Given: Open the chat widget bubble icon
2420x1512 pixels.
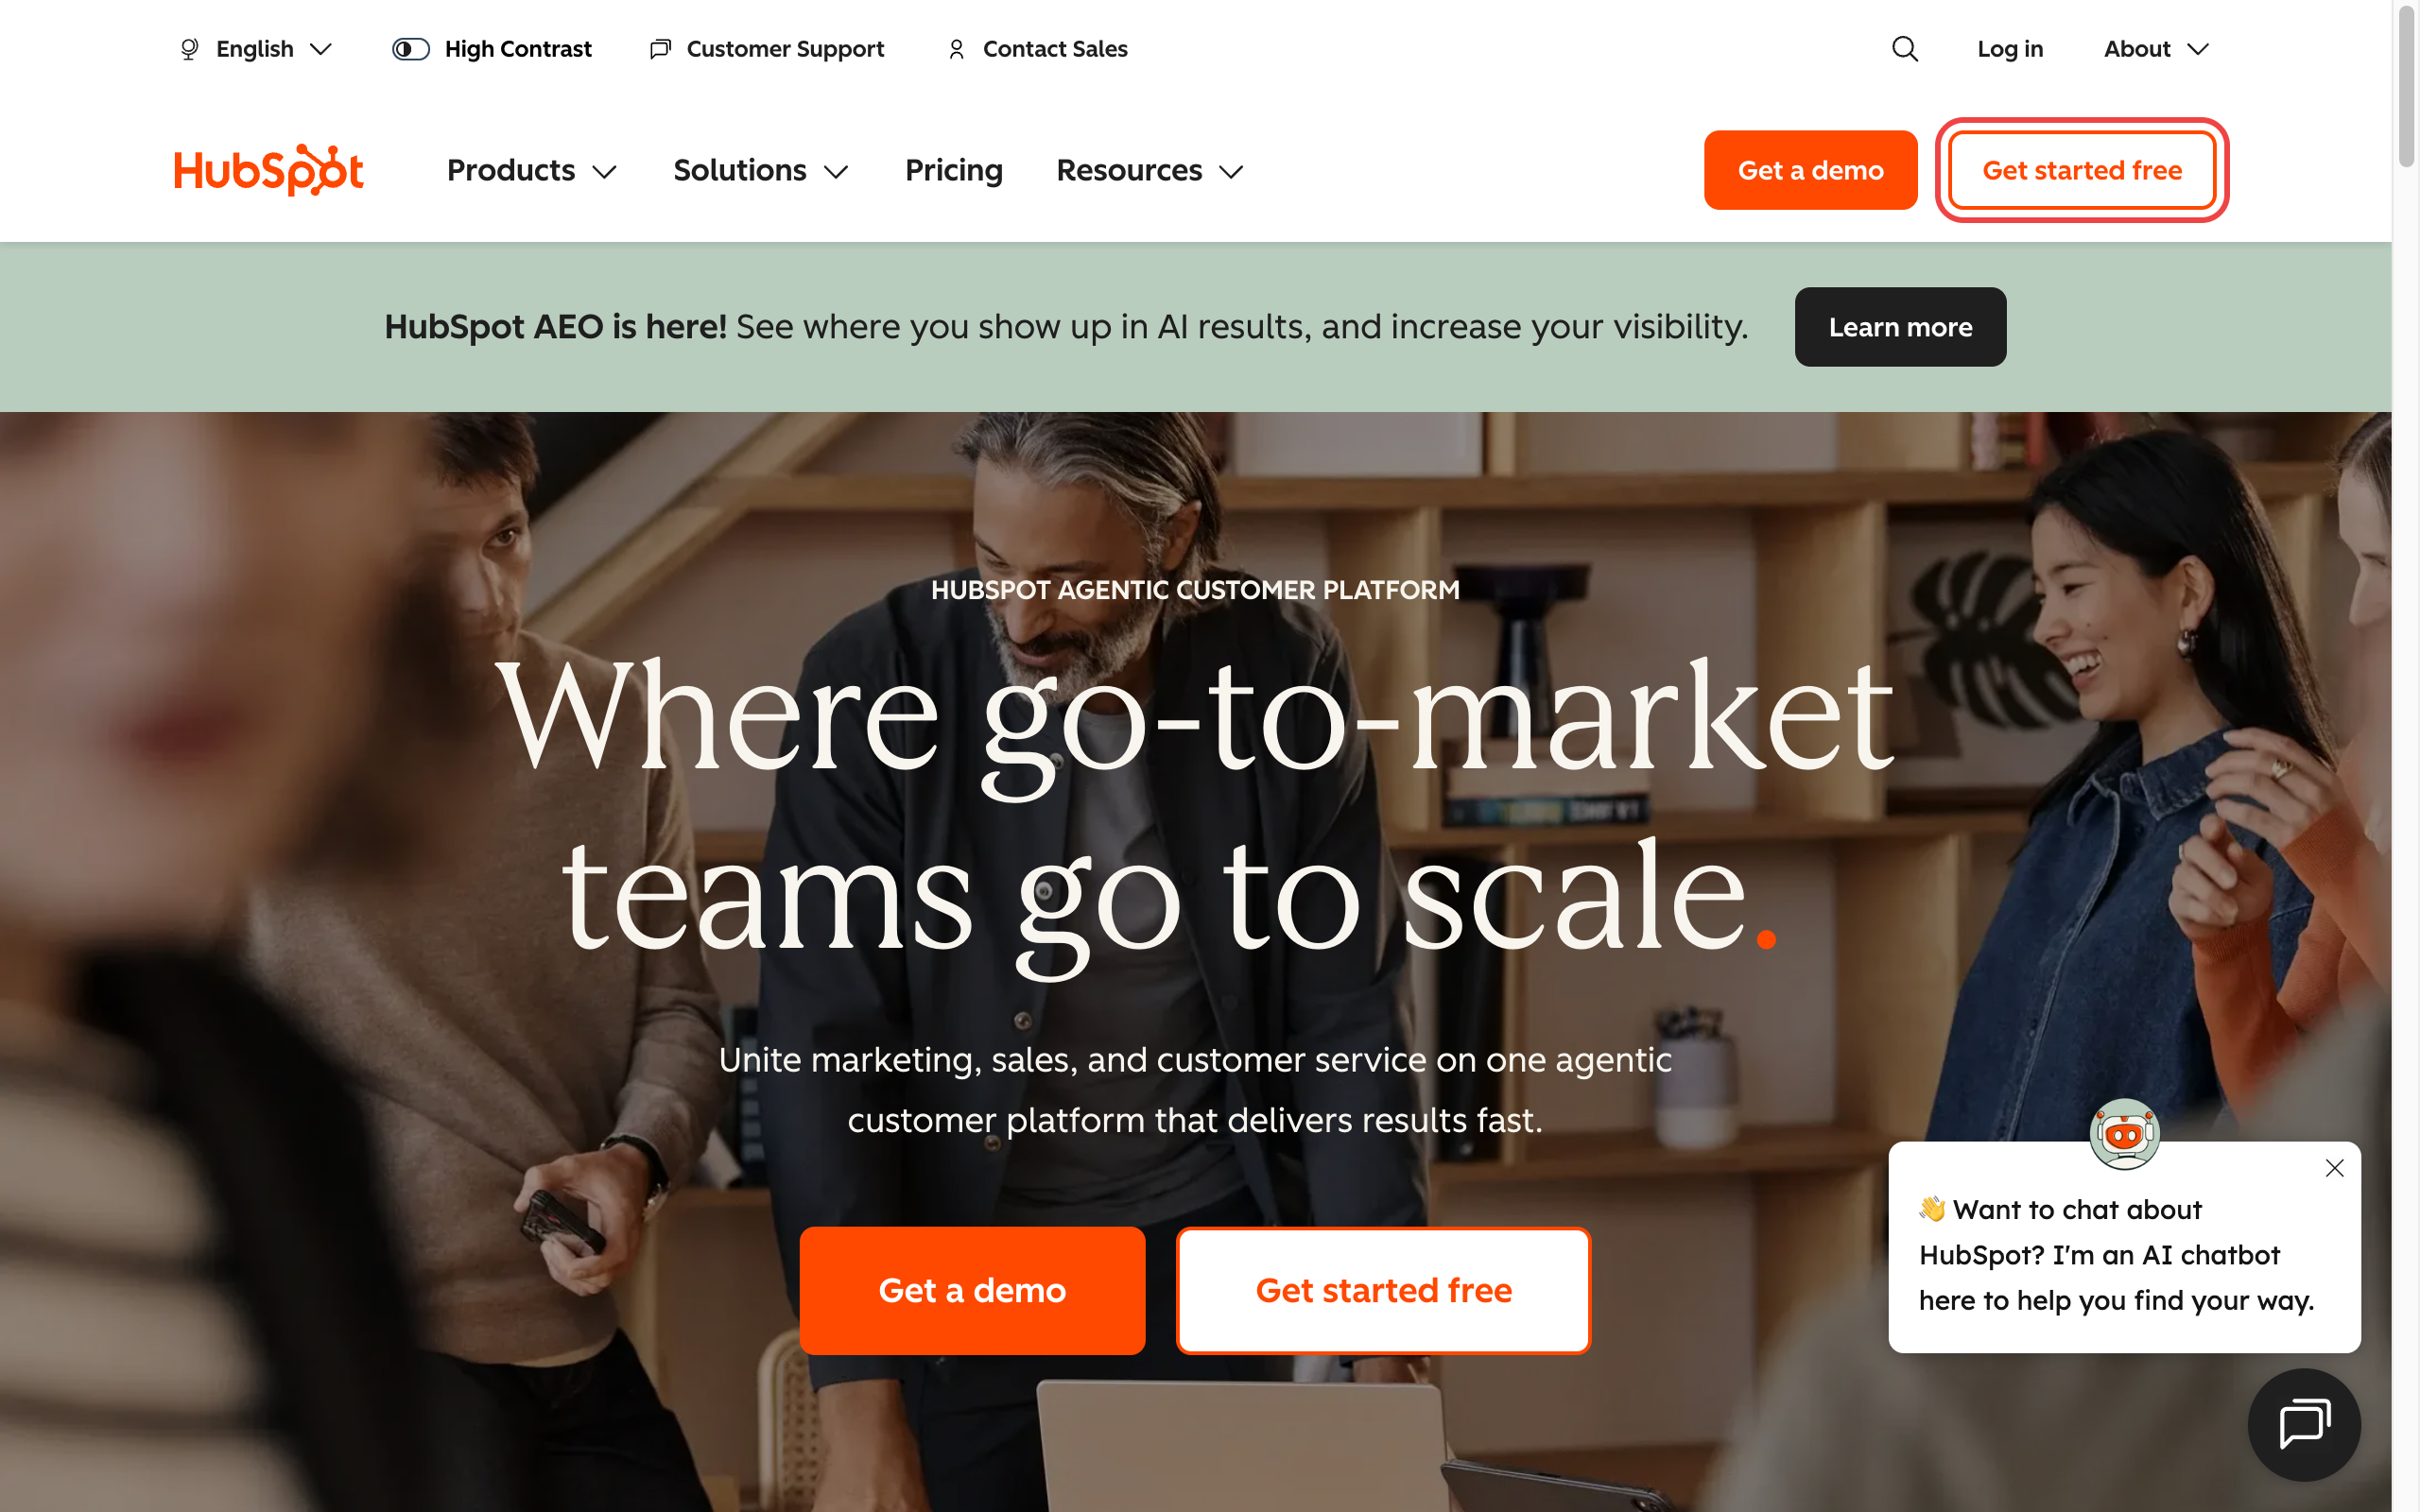Looking at the screenshot, I should tap(2304, 1424).
